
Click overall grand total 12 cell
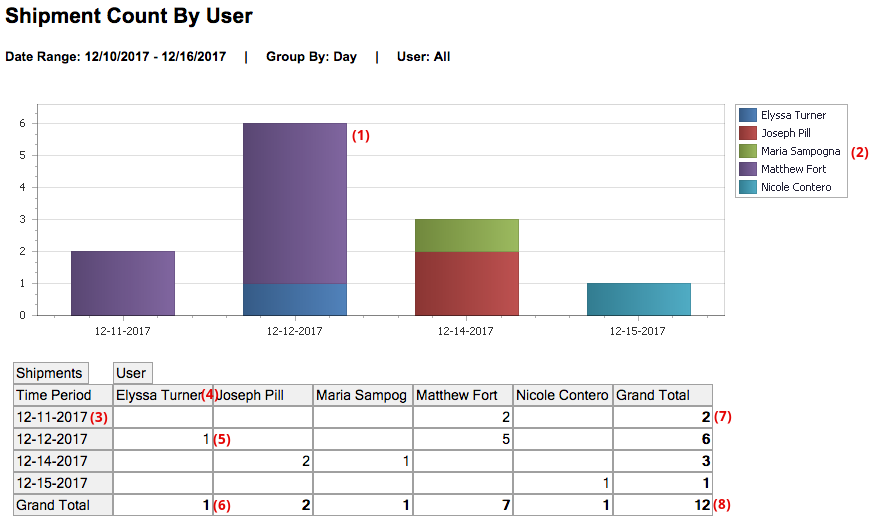[663, 505]
